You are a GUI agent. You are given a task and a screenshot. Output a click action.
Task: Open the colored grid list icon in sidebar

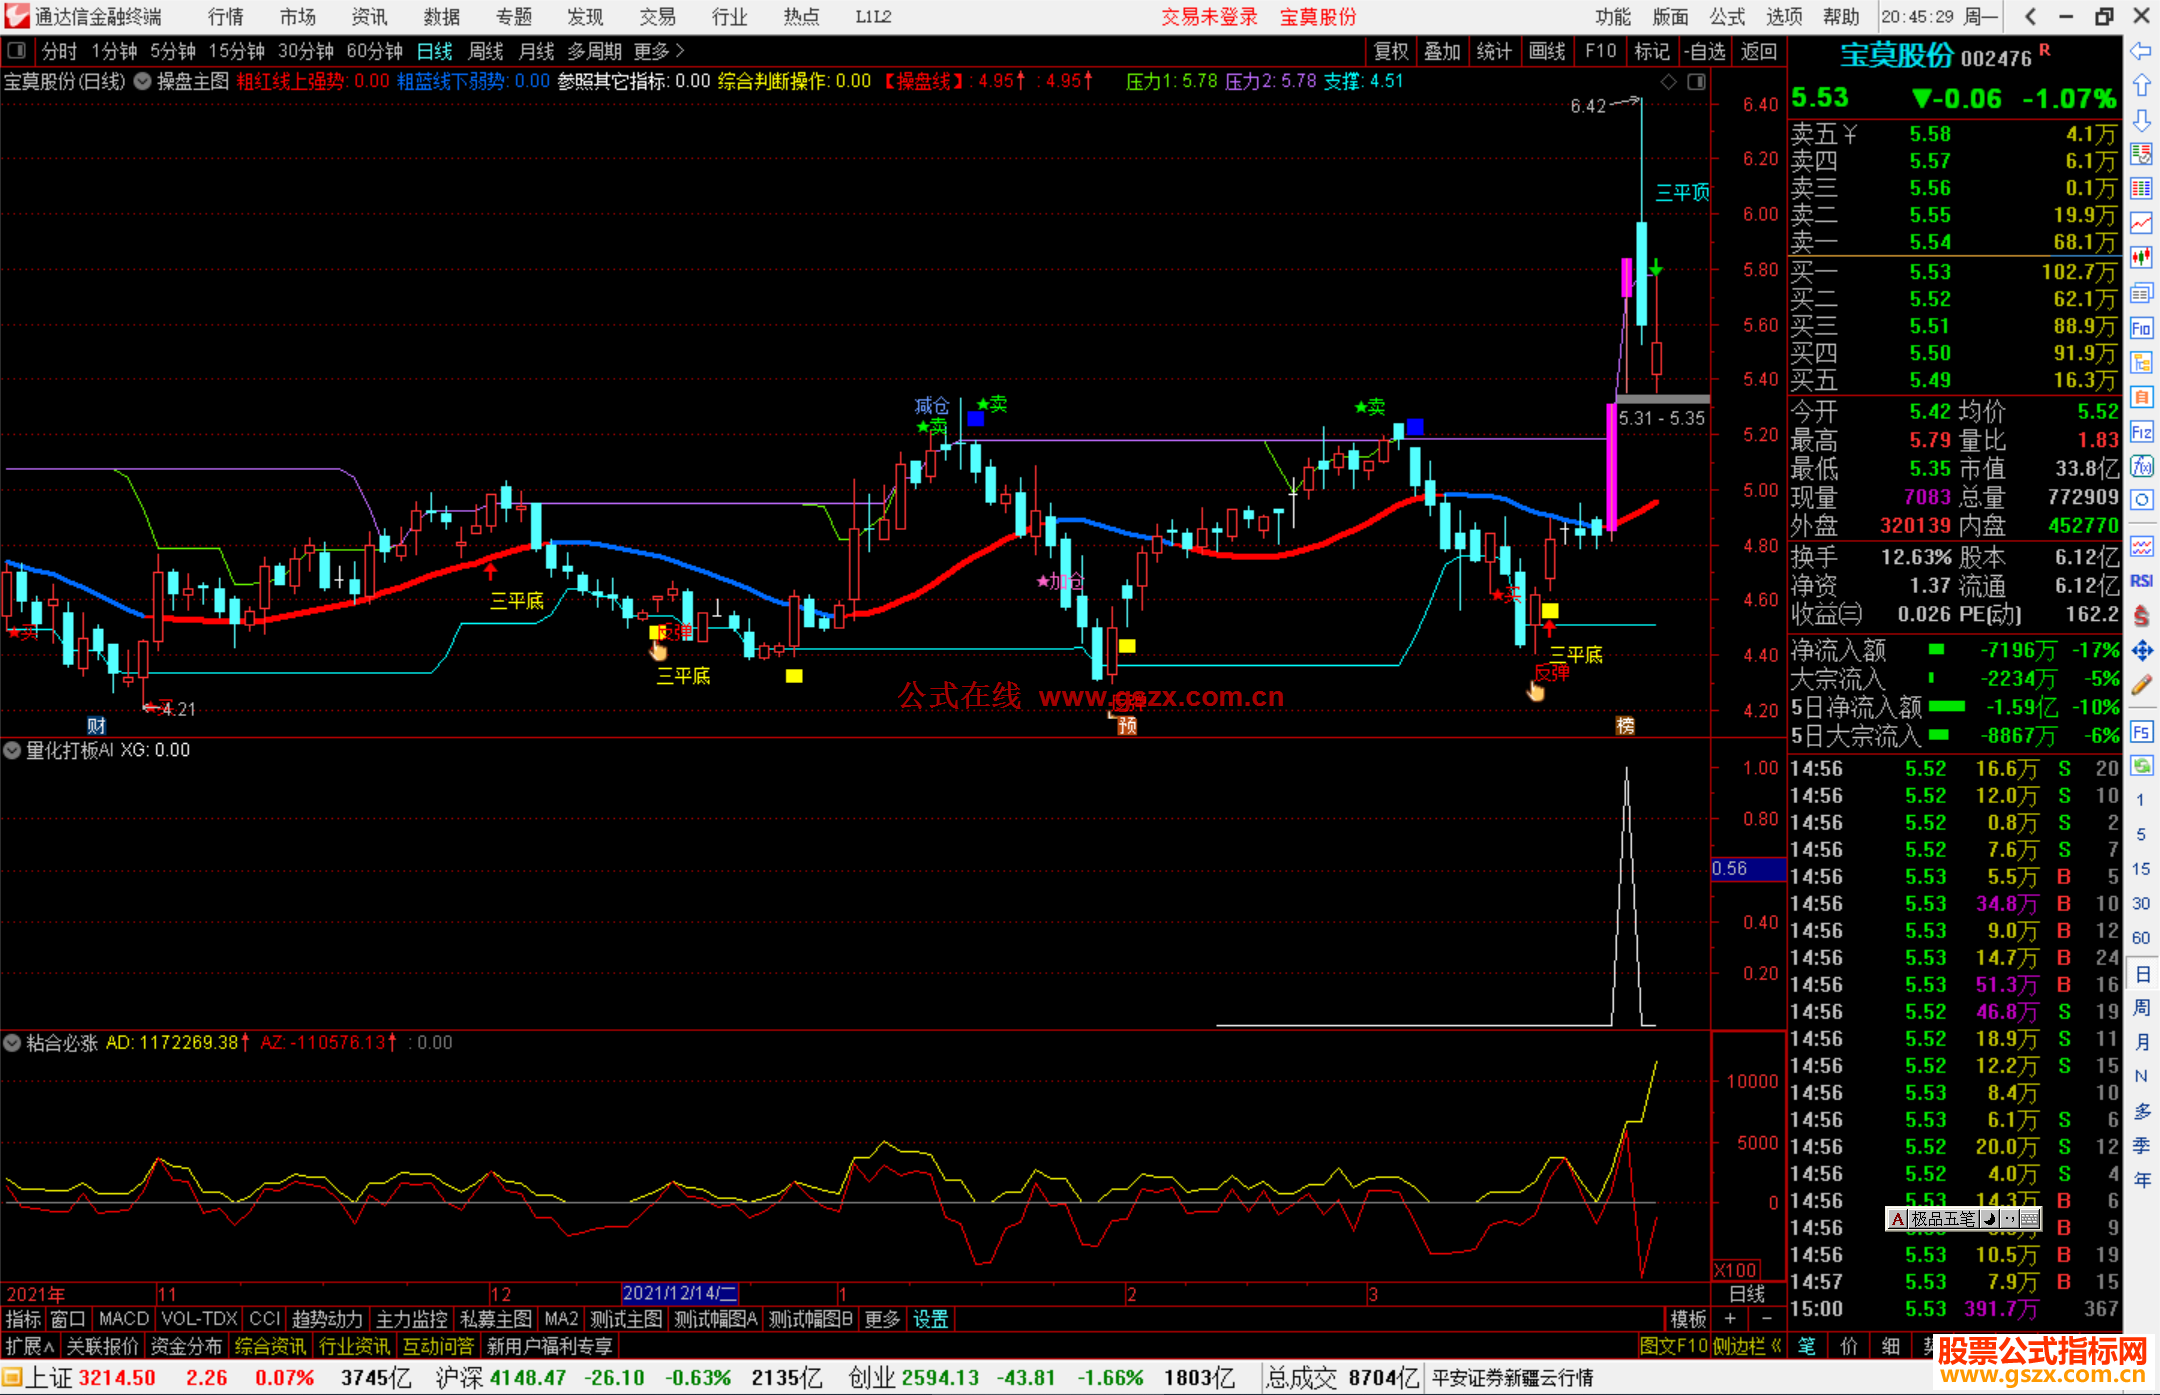click(2141, 188)
